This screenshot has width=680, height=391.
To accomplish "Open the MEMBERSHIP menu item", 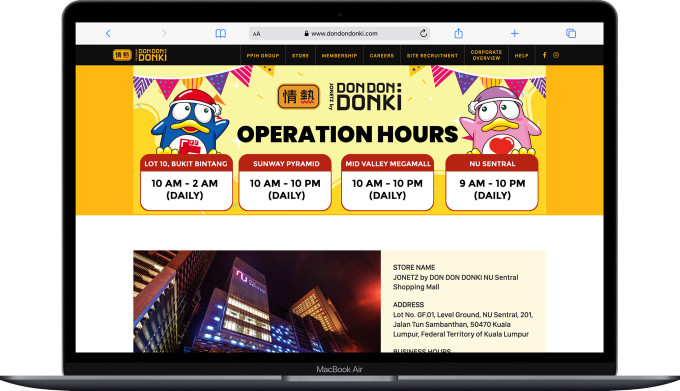I will tap(339, 55).
